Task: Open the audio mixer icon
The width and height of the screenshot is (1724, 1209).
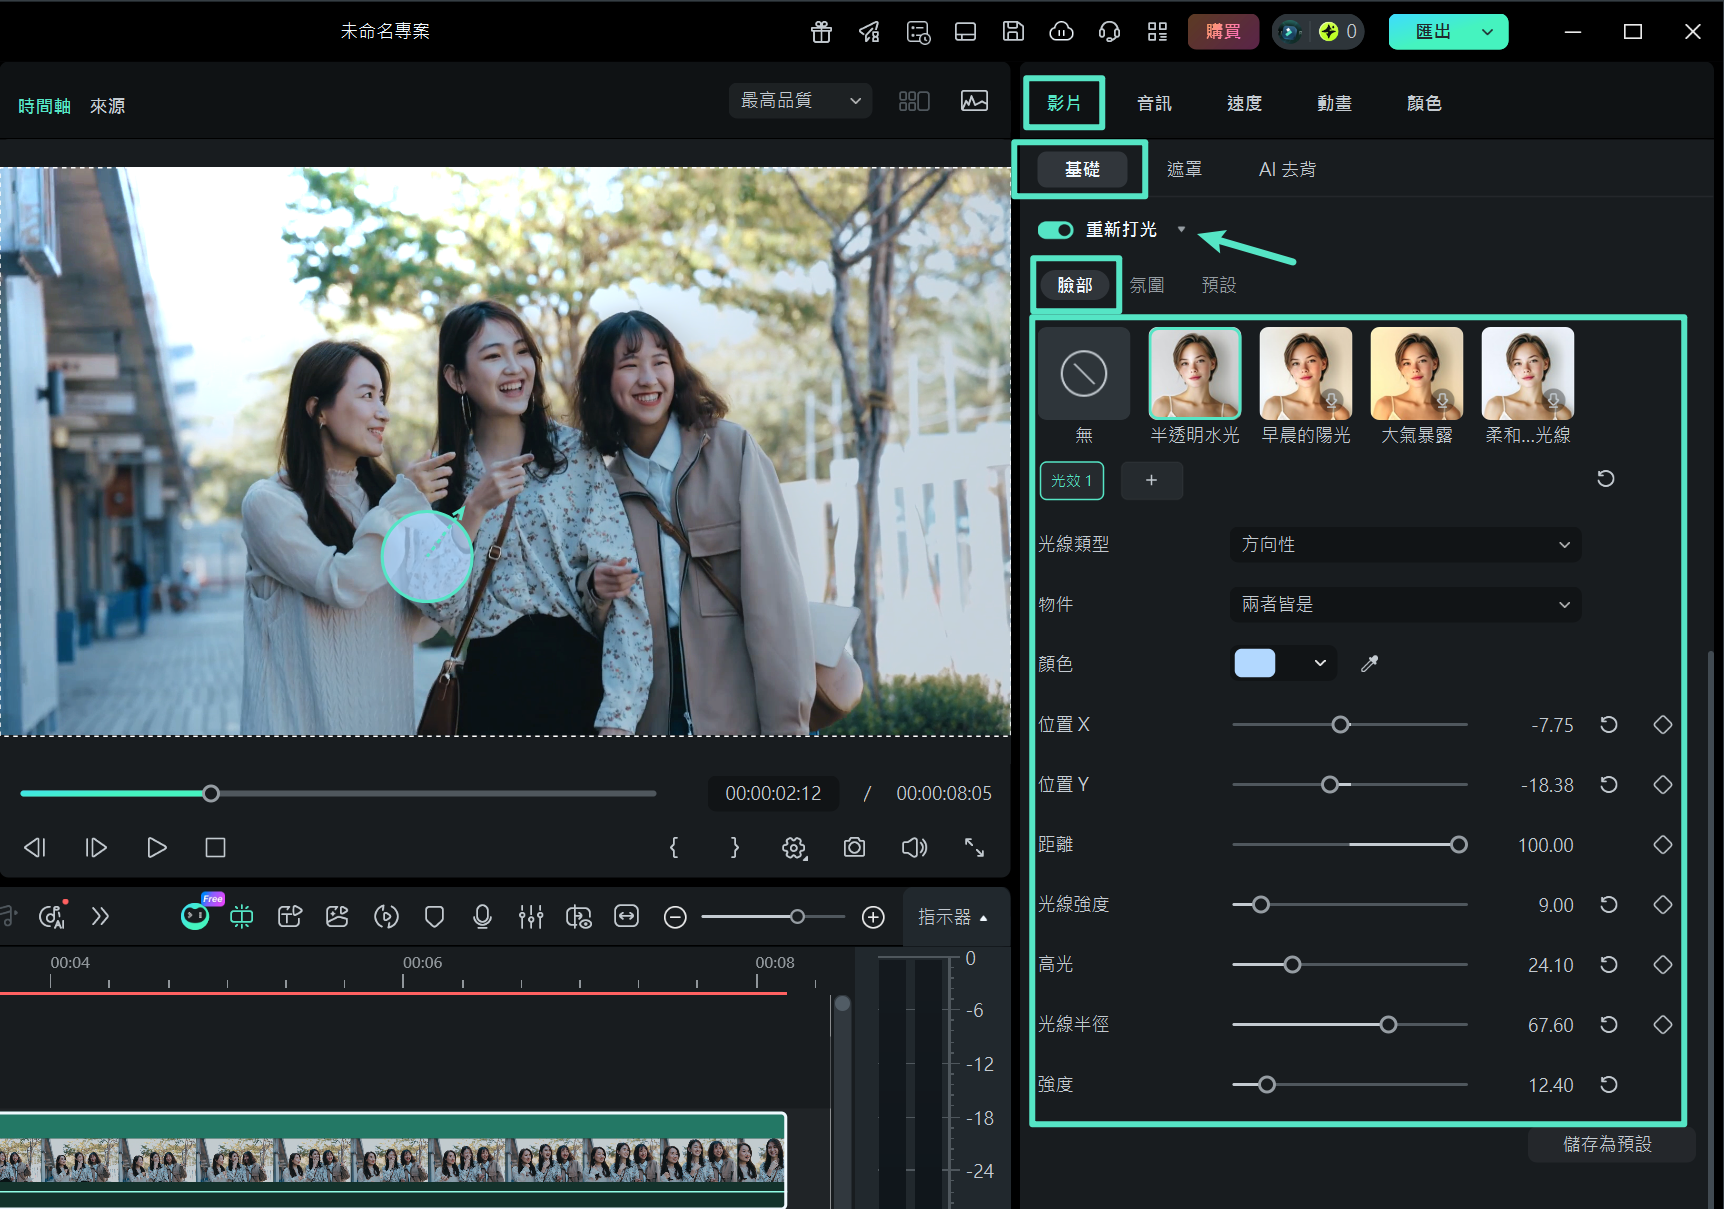Action: 531,917
